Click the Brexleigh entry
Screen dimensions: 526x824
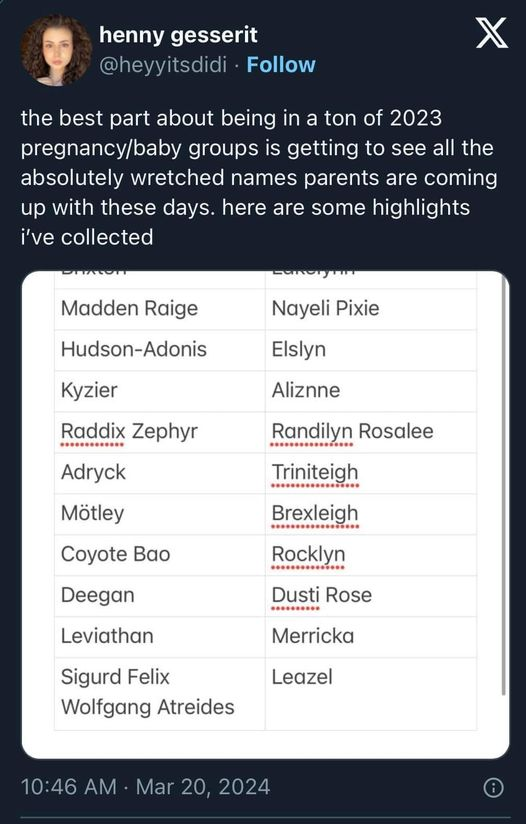coord(315,513)
